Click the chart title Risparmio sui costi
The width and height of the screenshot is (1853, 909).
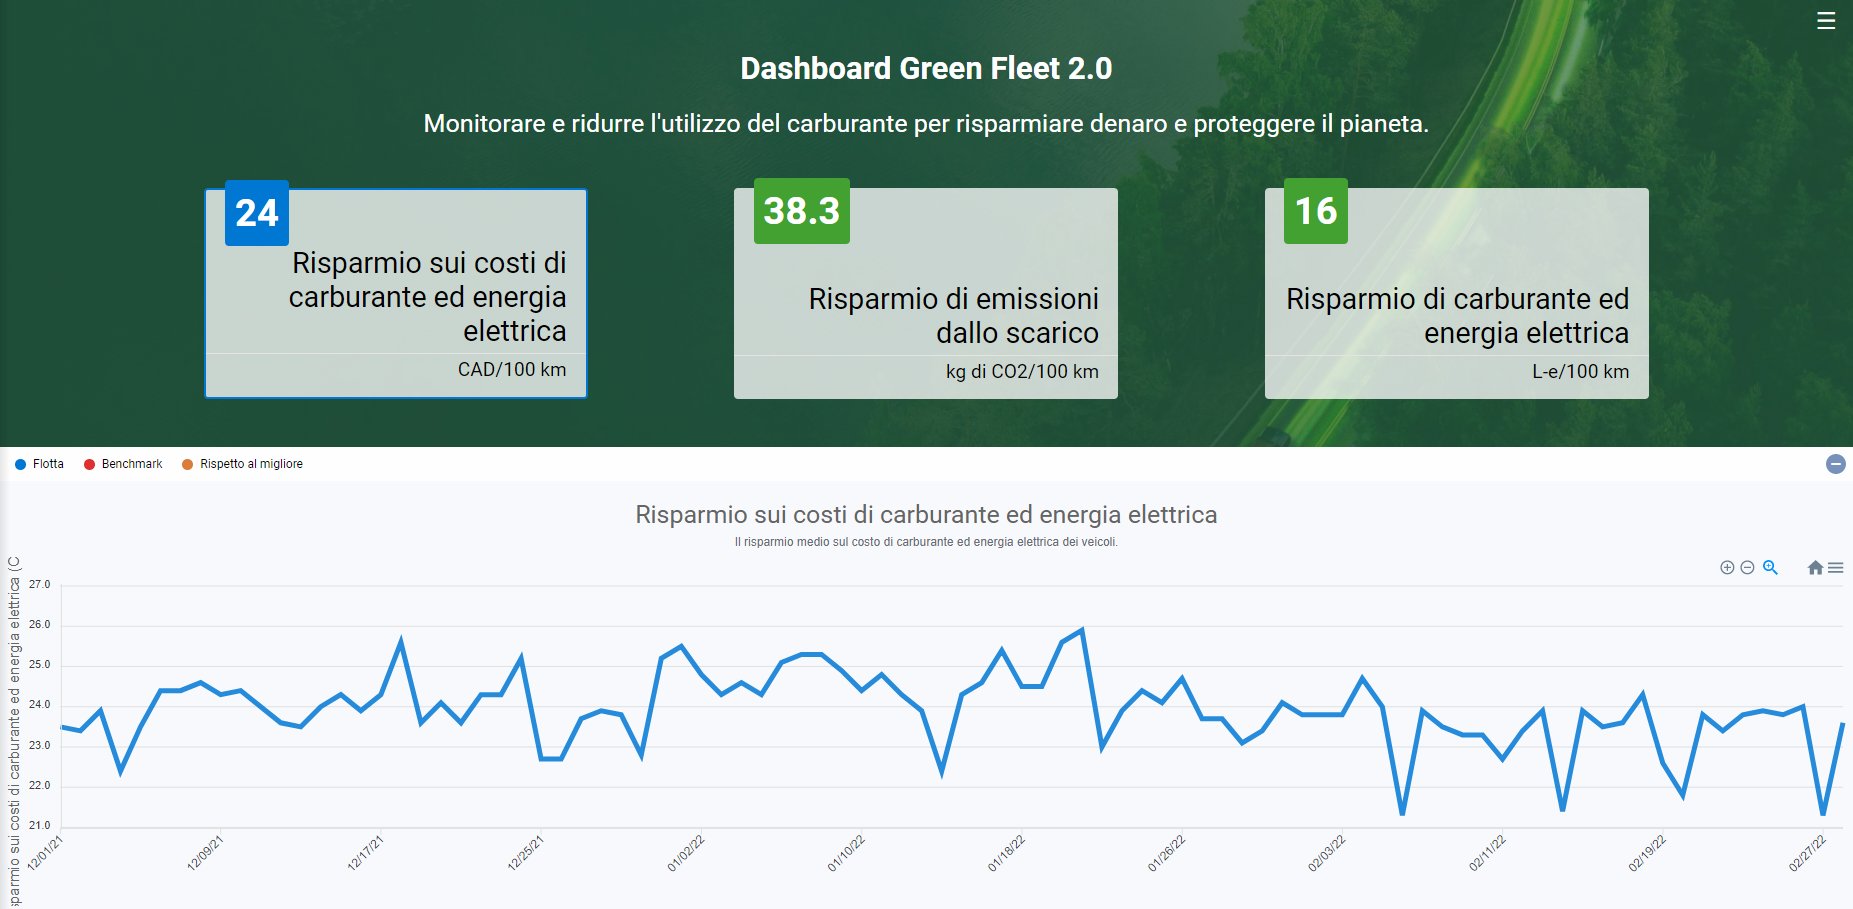pyautogui.click(x=925, y=515)
